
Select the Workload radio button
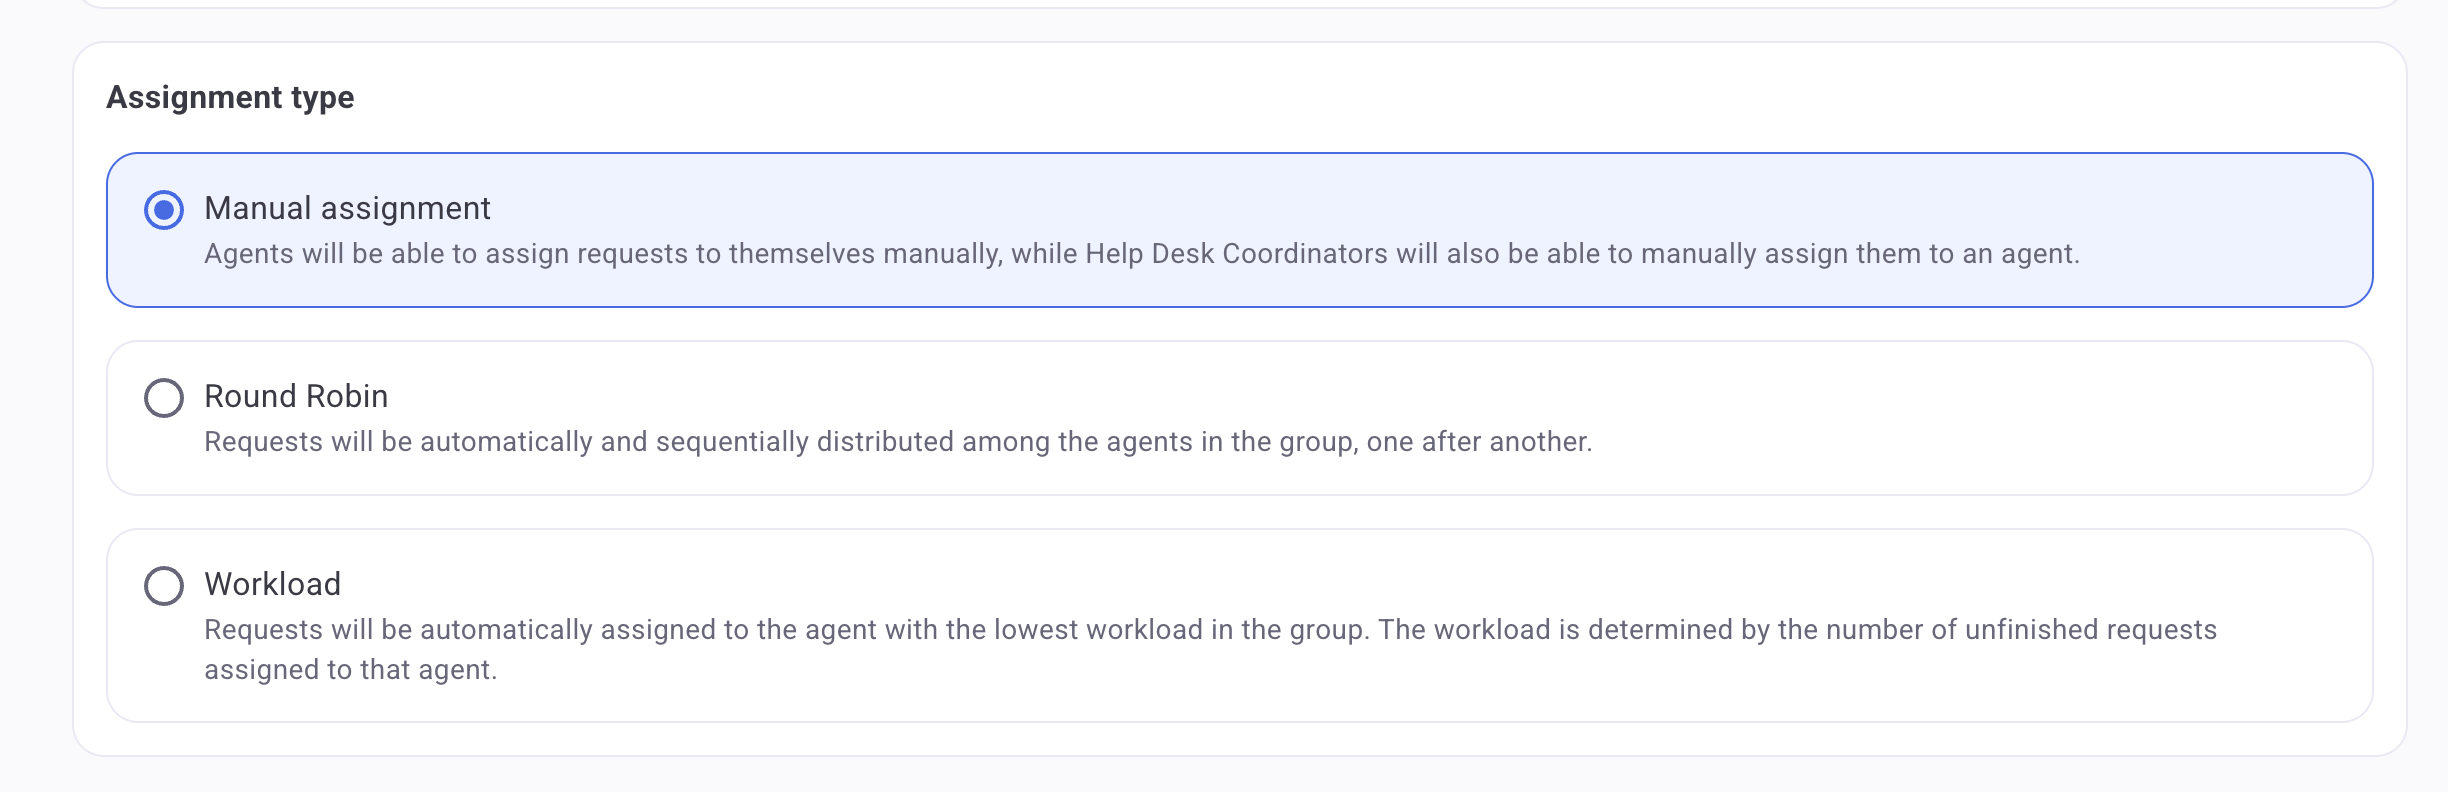click(164, 586)
